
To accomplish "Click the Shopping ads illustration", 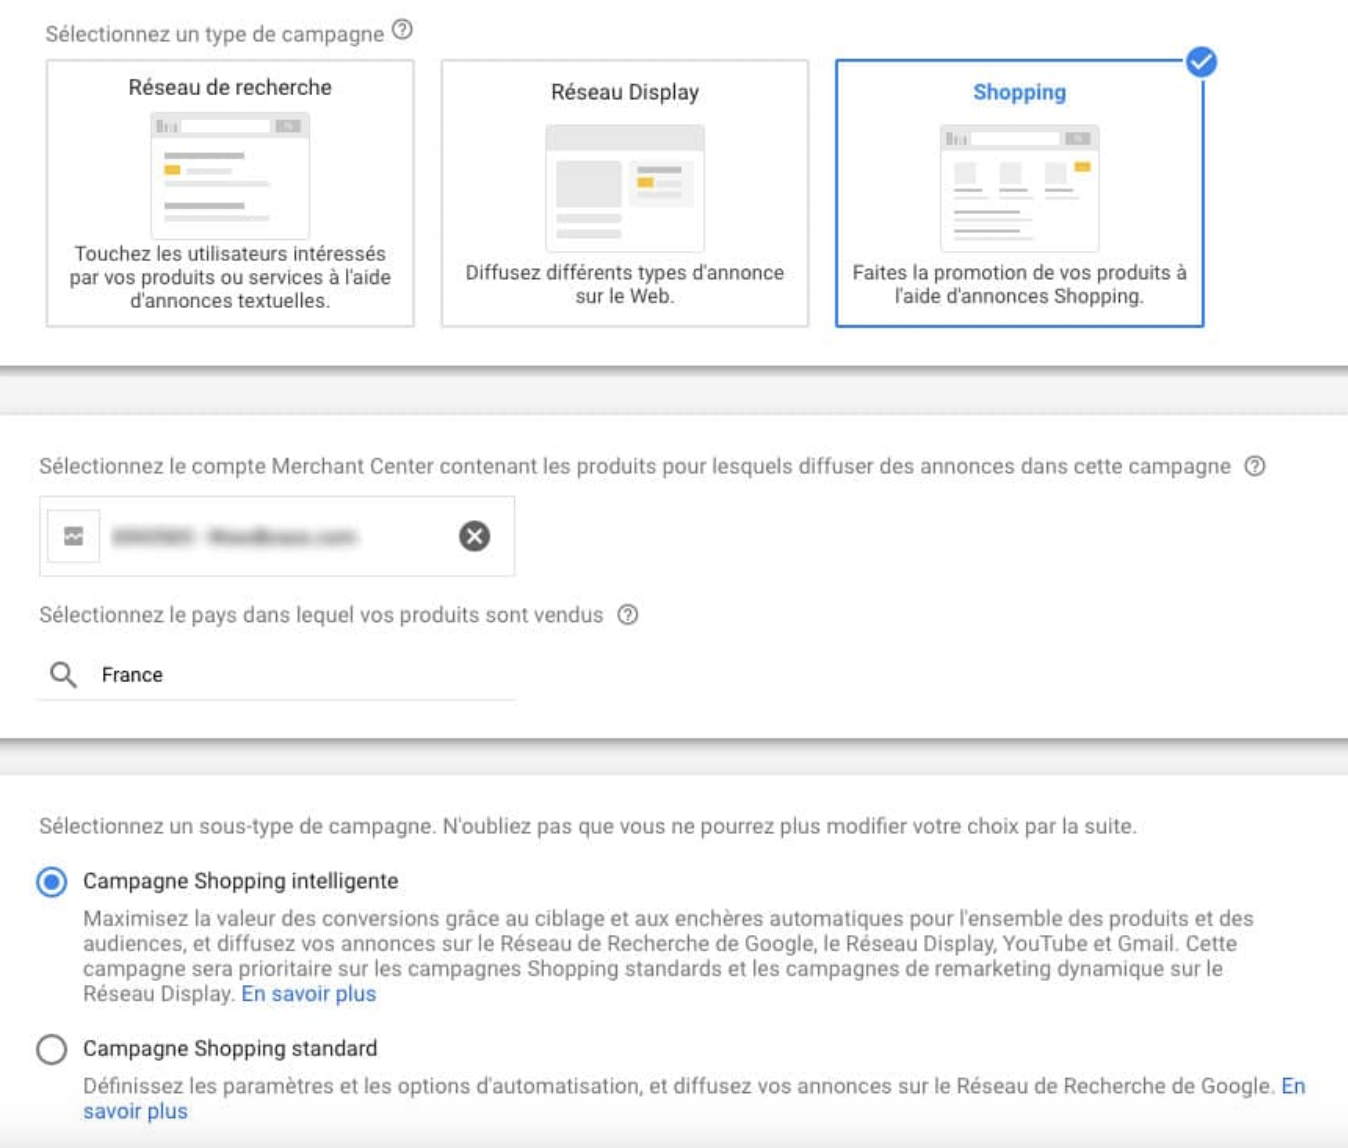I will [x=1019, y=187].
